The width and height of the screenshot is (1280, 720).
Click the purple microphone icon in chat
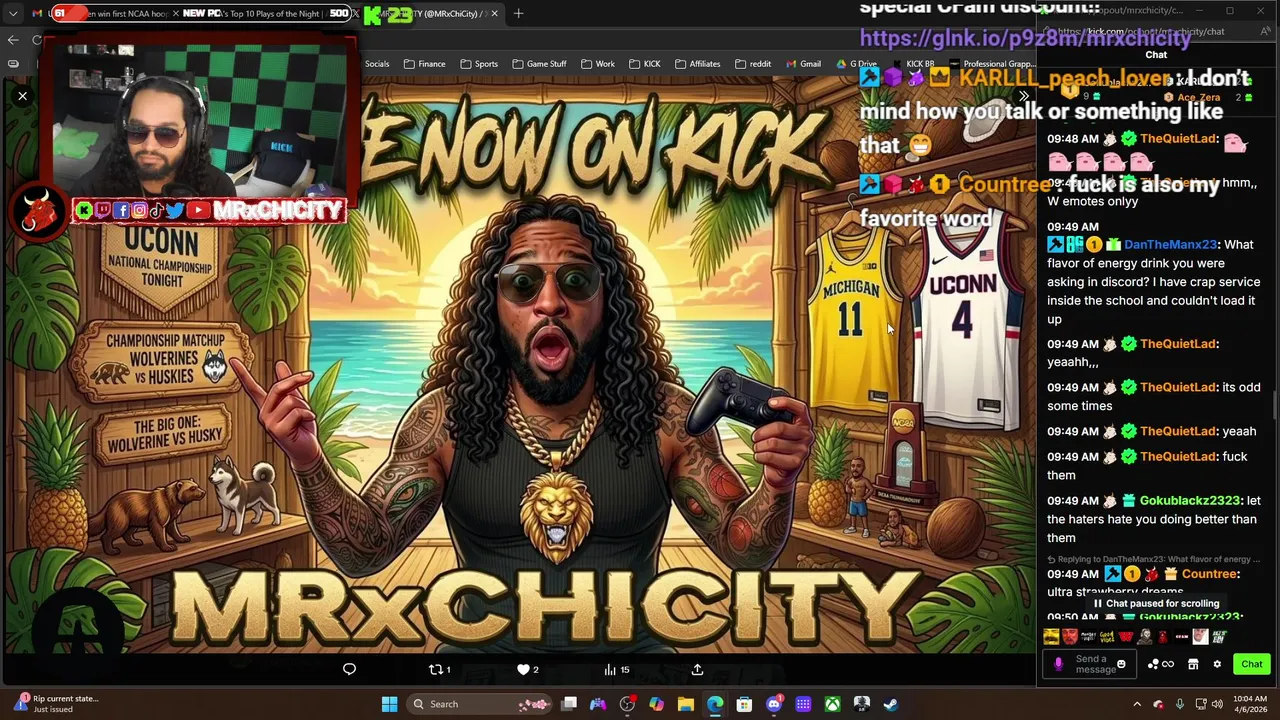click(1059, 664)
